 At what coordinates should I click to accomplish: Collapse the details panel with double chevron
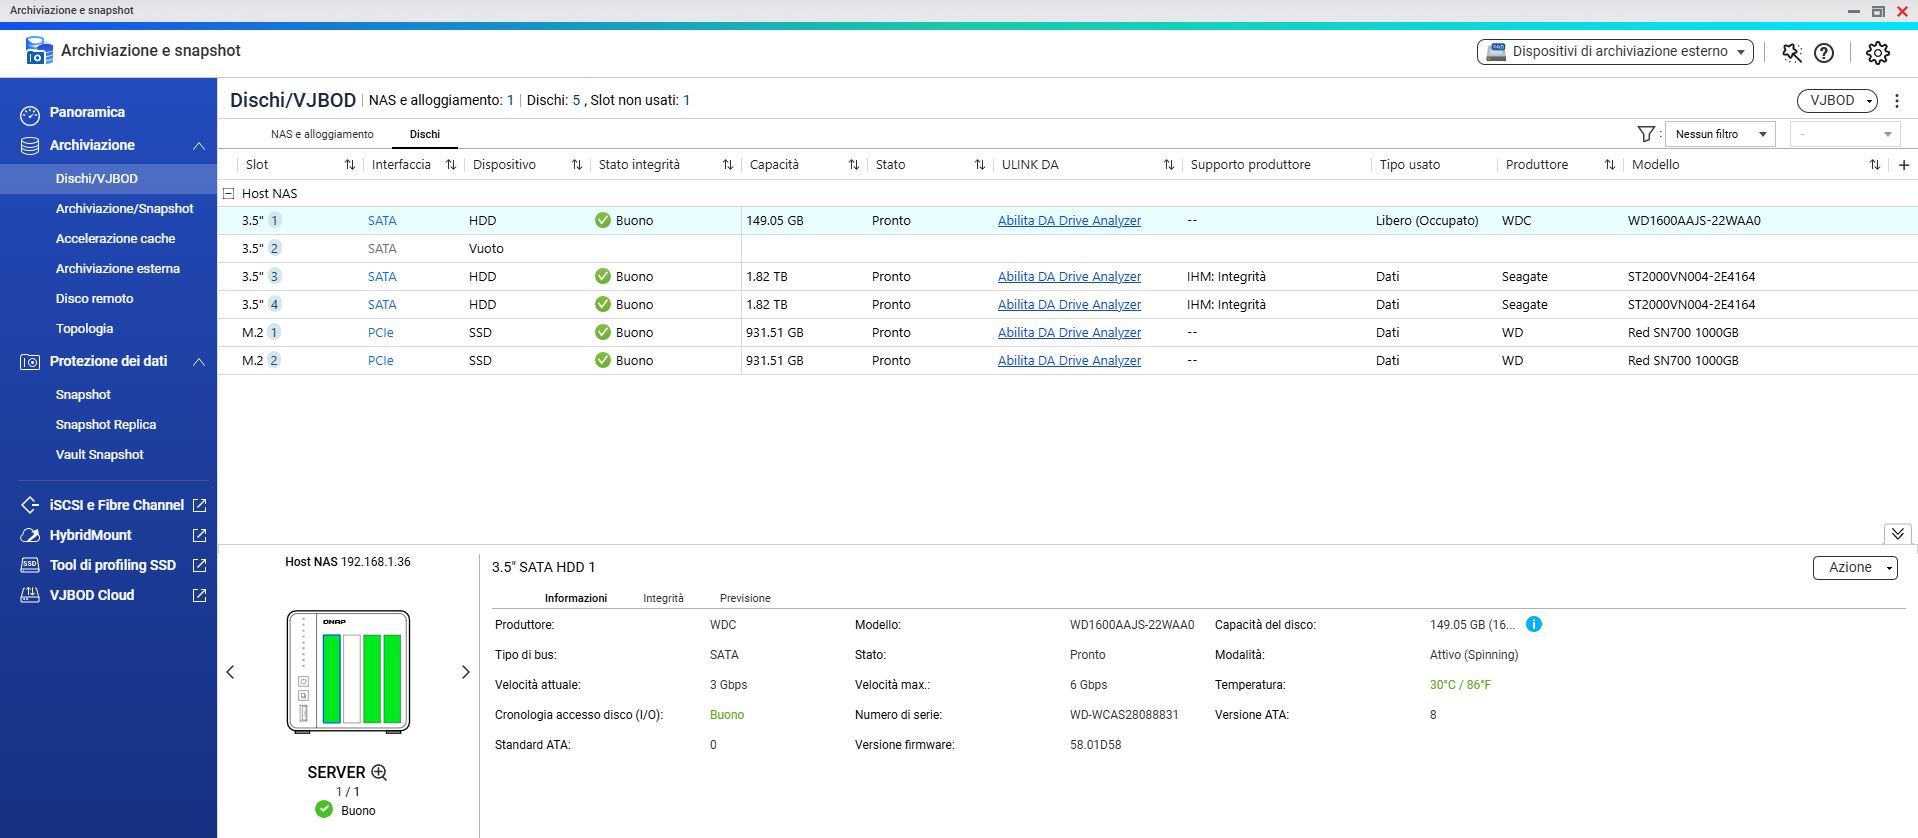pyautogui.click(x=1897, y=534)
